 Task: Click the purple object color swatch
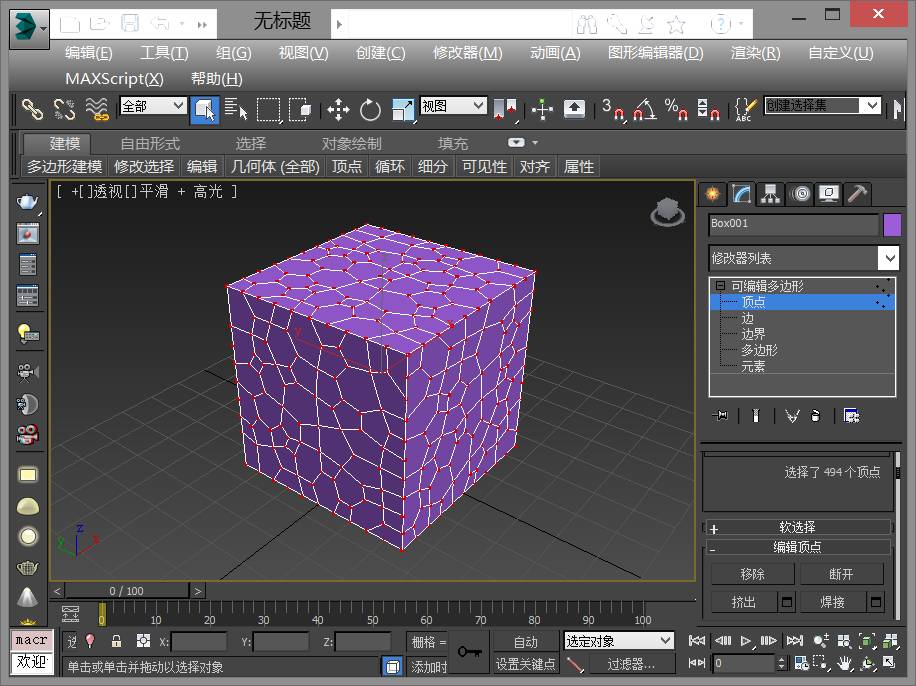[x=892, y=225]
